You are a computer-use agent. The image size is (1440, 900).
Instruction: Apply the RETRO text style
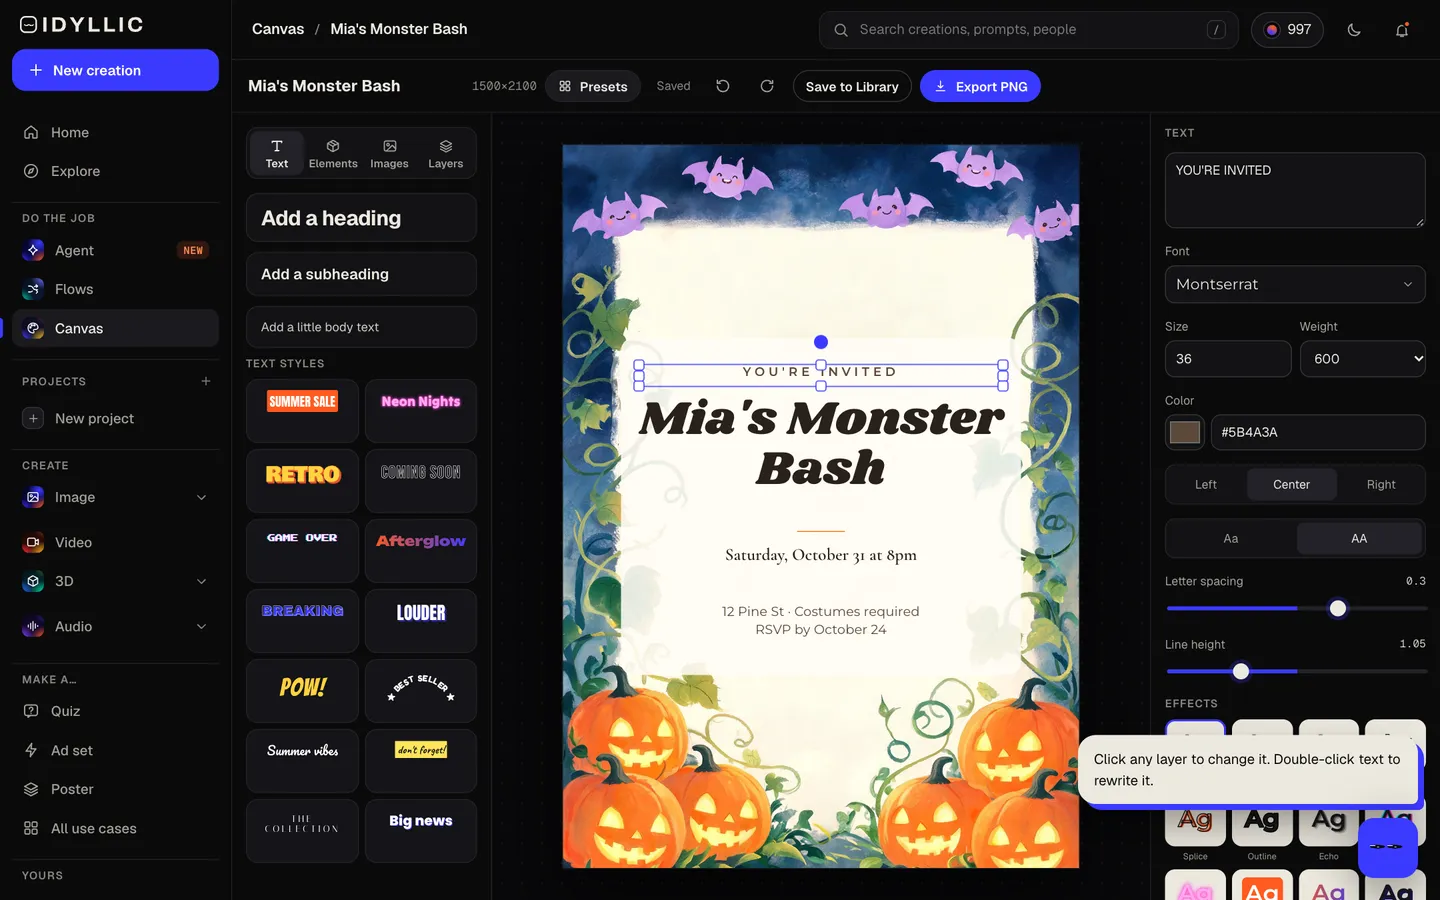point(302,481)
